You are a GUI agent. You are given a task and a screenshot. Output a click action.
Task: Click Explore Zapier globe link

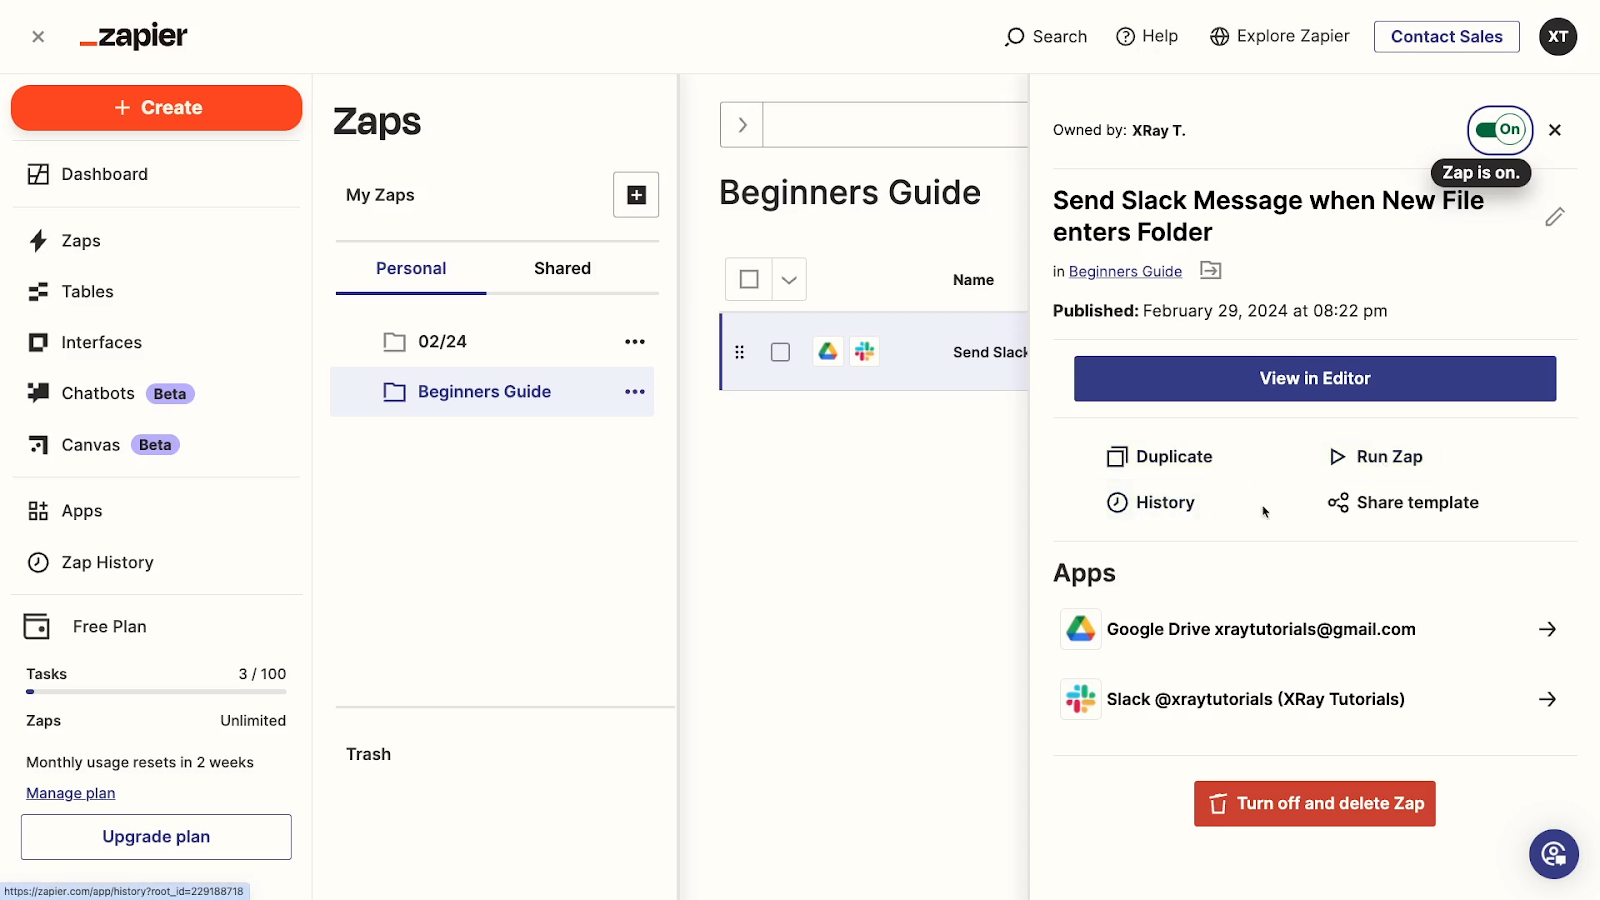[x=1279, y=37]
